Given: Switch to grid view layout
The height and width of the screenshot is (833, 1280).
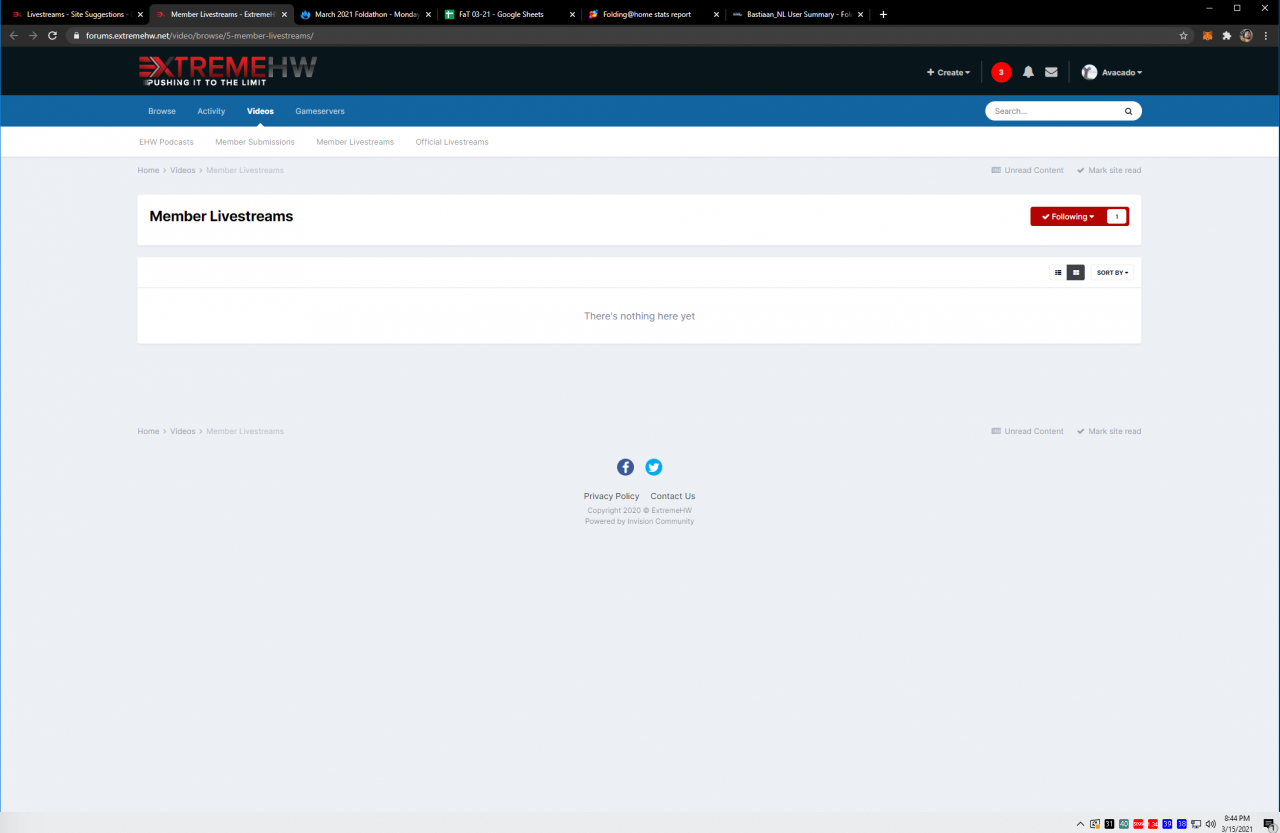Looking at the screenshot, I should pos(1075,272).
